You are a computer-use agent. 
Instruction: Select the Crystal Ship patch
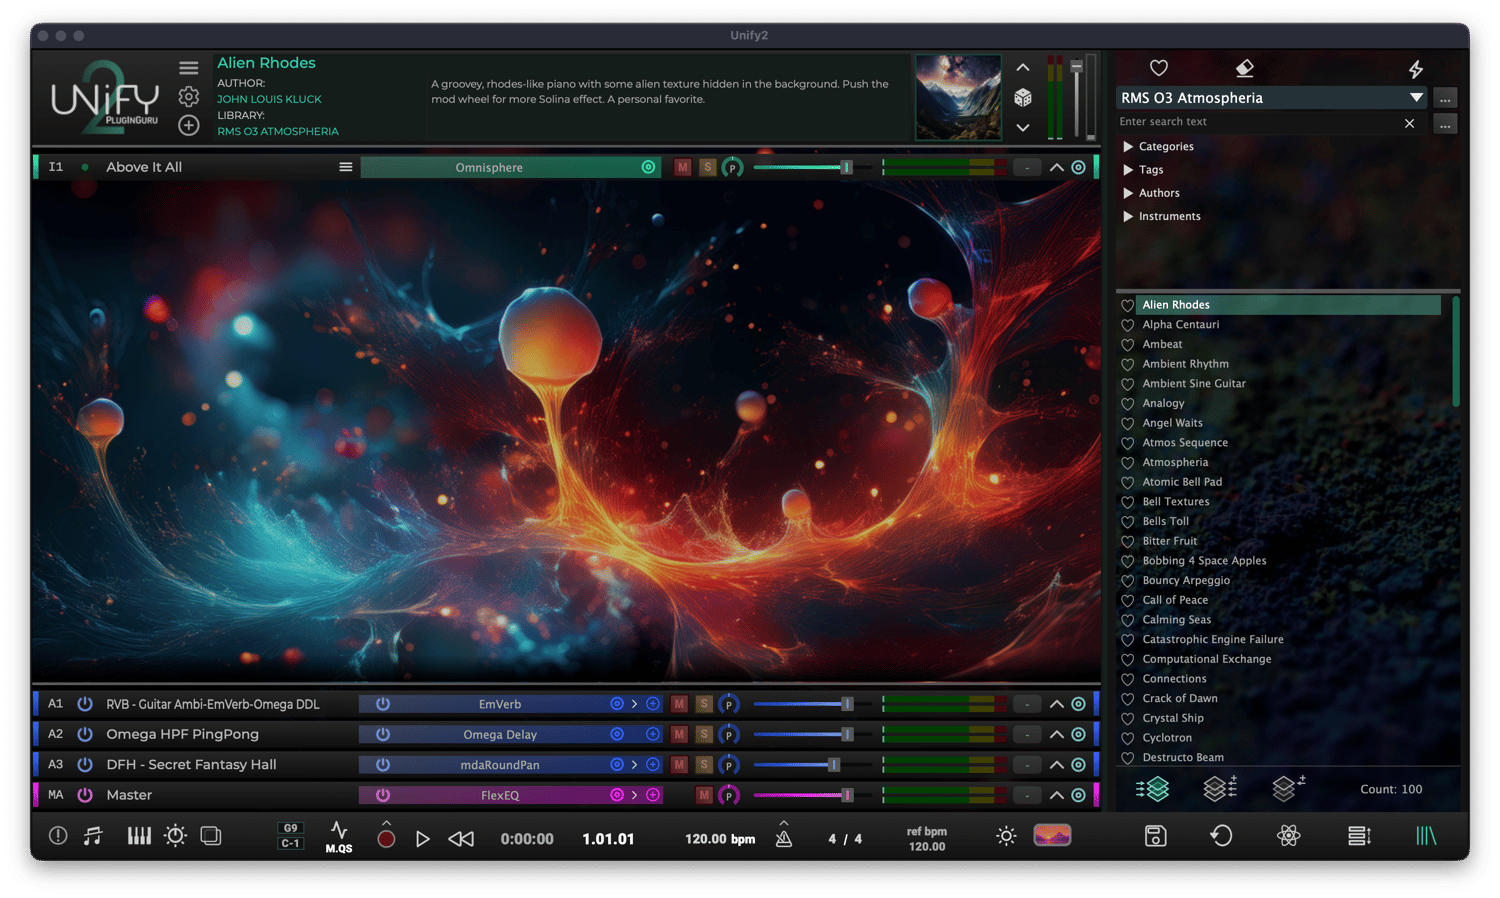[x=1173, y=718]
